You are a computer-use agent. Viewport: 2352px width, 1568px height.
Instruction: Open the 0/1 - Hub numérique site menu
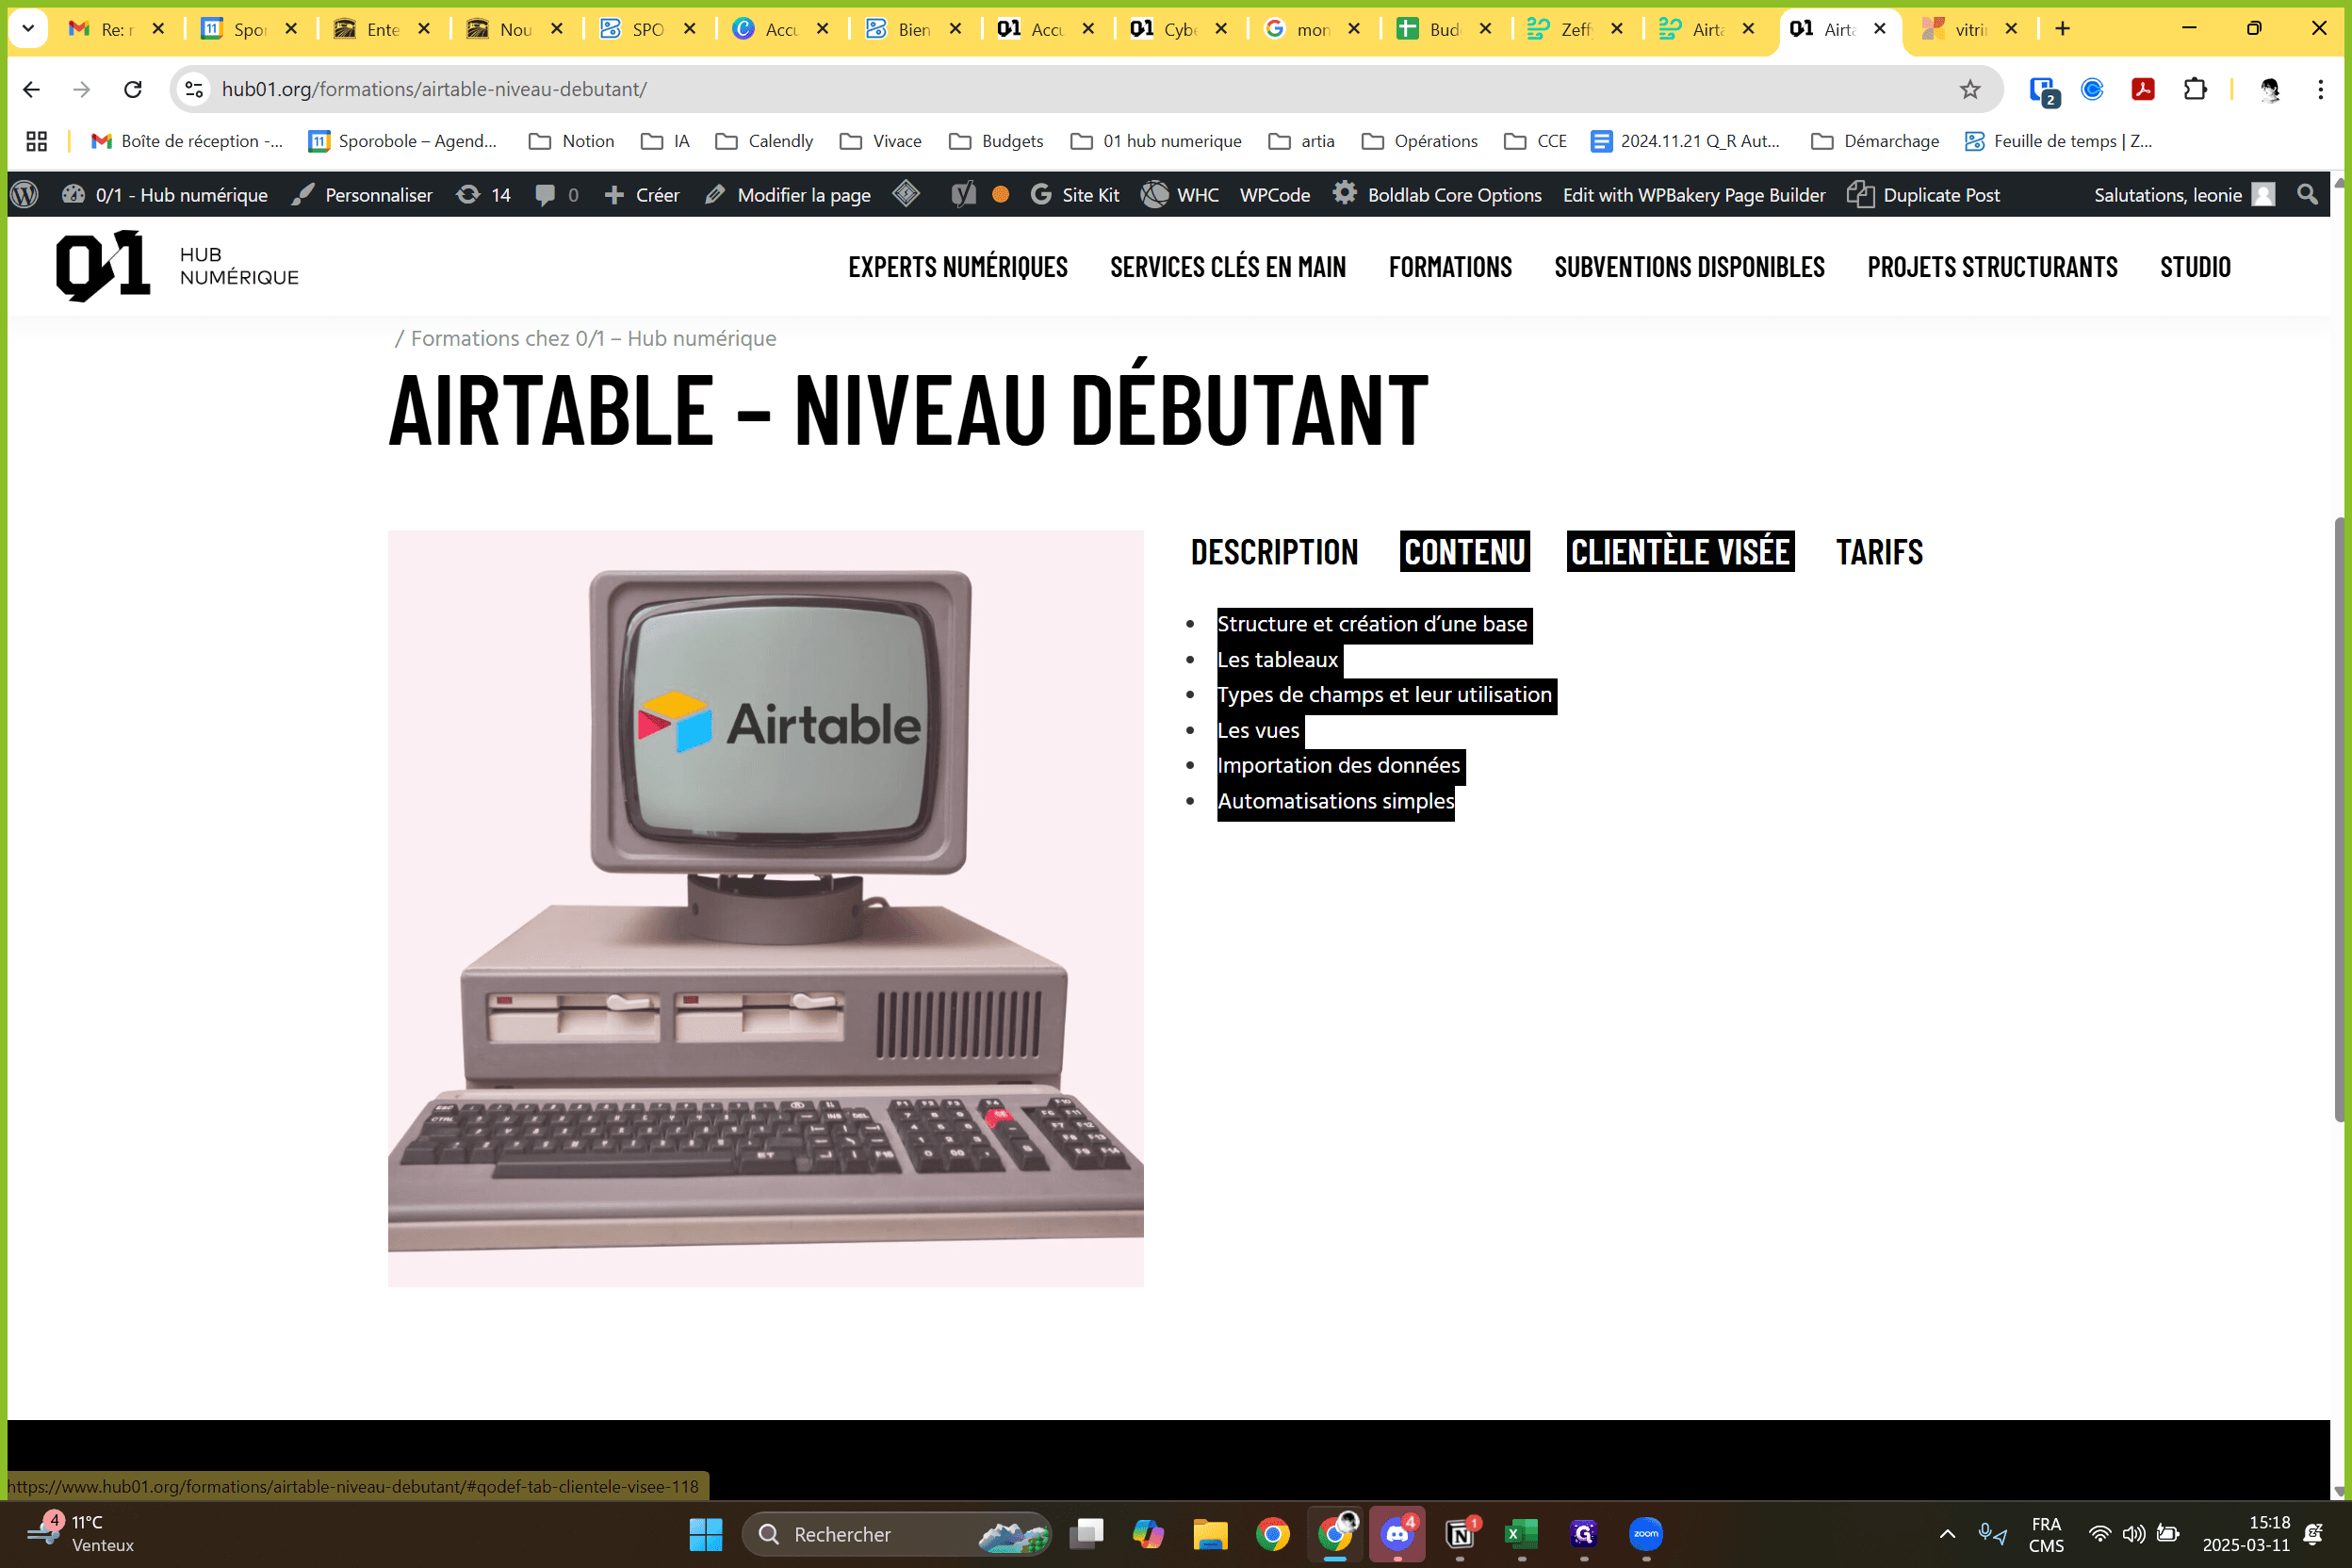165,195
